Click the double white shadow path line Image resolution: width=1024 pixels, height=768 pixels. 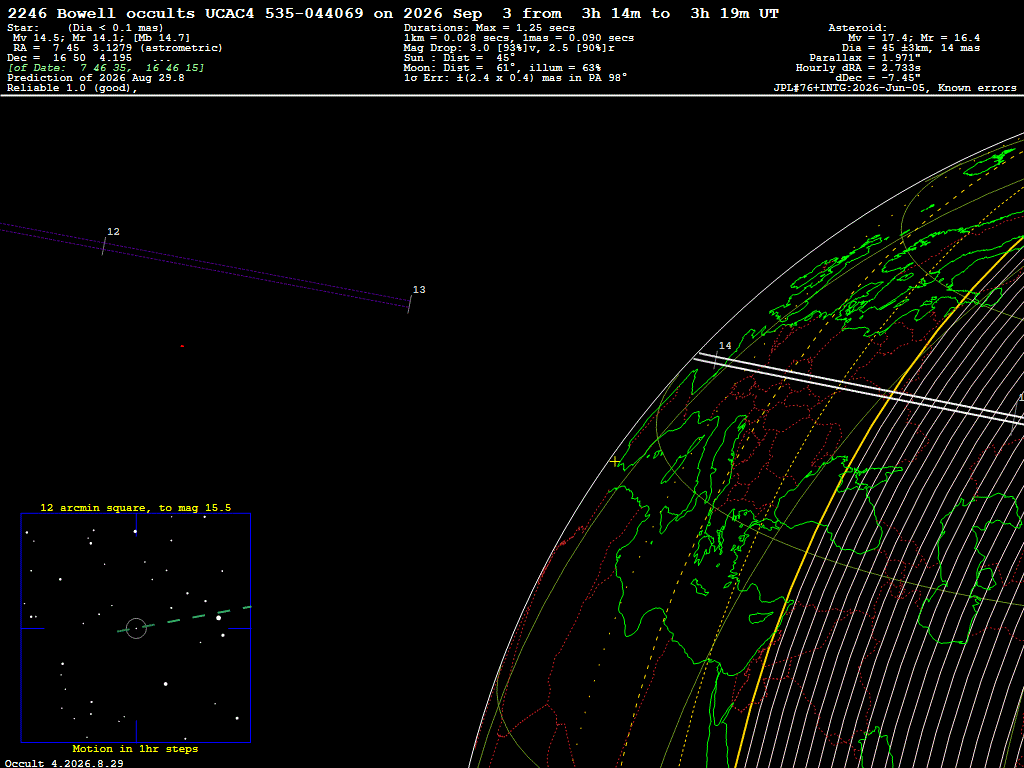861,387
